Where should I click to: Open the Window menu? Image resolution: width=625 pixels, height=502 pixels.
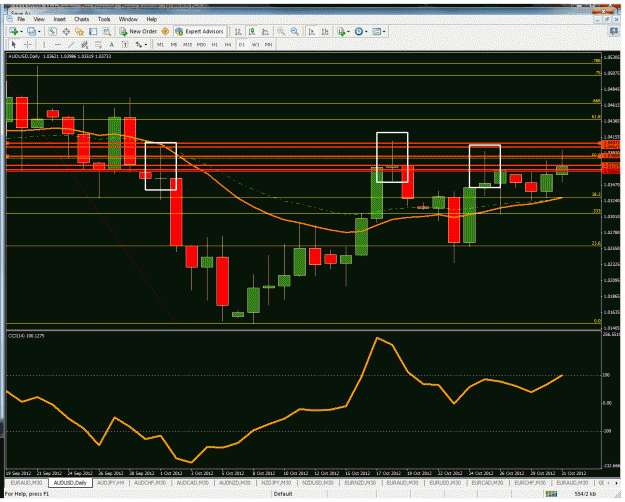point(128,19)
